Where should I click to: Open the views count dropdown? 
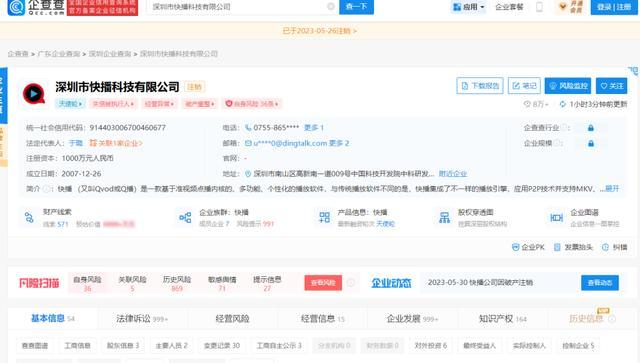(x=536, y=105)
